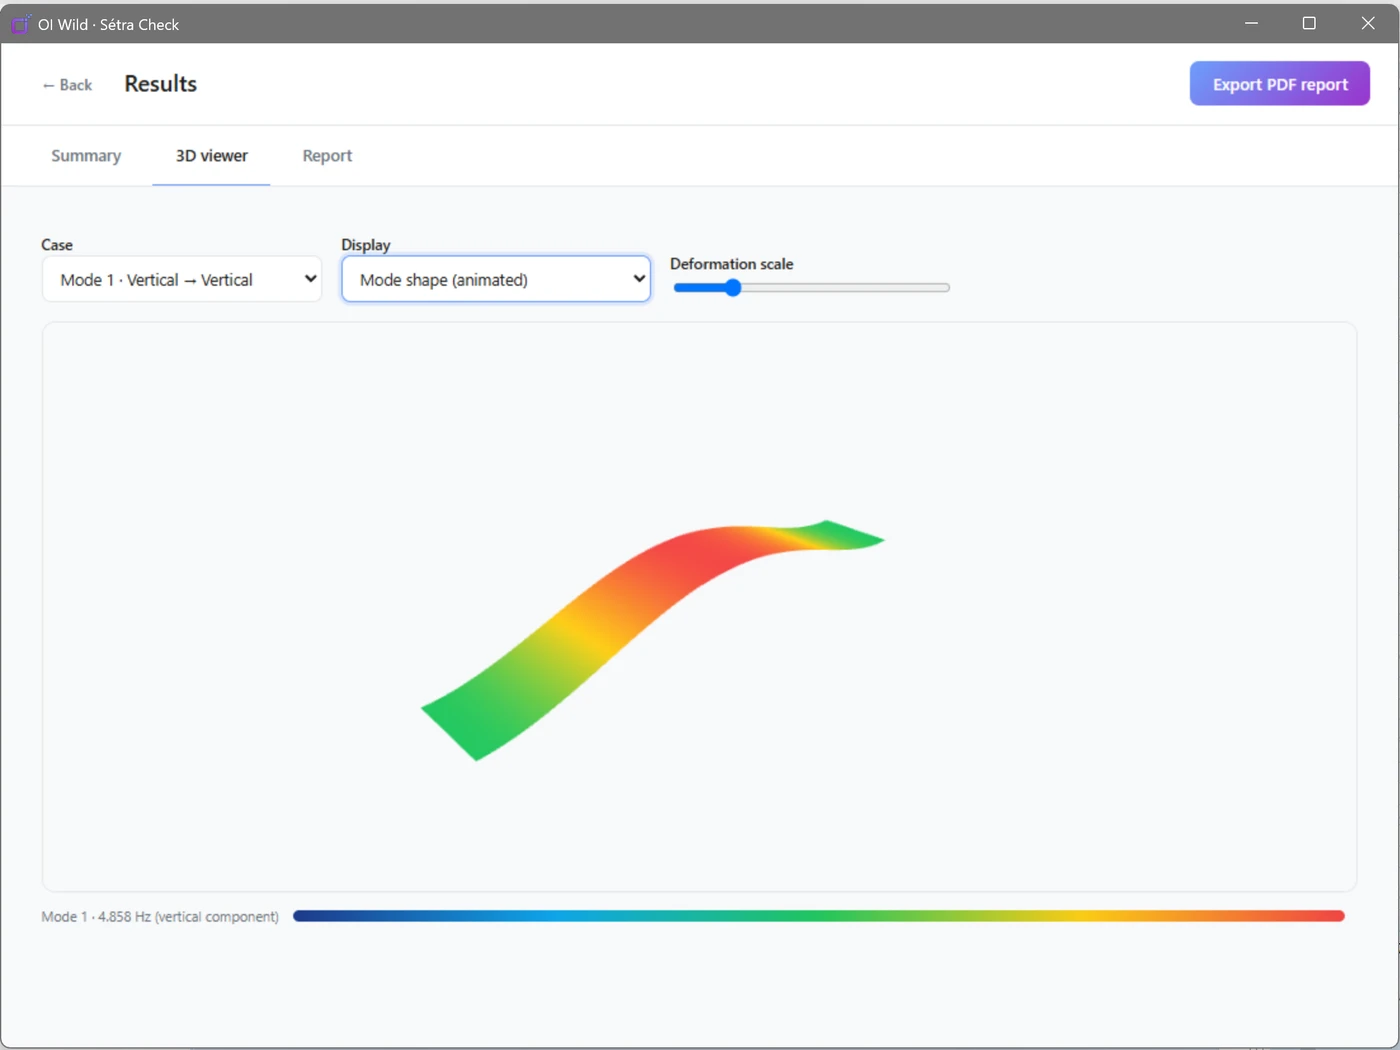
Task: Click the 'Deformation scale' label
Action: click(732, 264)
